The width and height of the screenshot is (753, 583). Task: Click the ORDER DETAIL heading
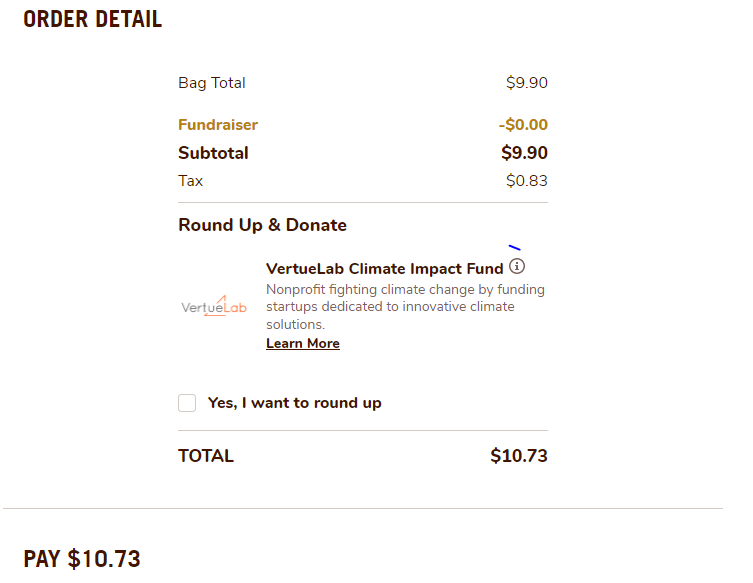92,19
